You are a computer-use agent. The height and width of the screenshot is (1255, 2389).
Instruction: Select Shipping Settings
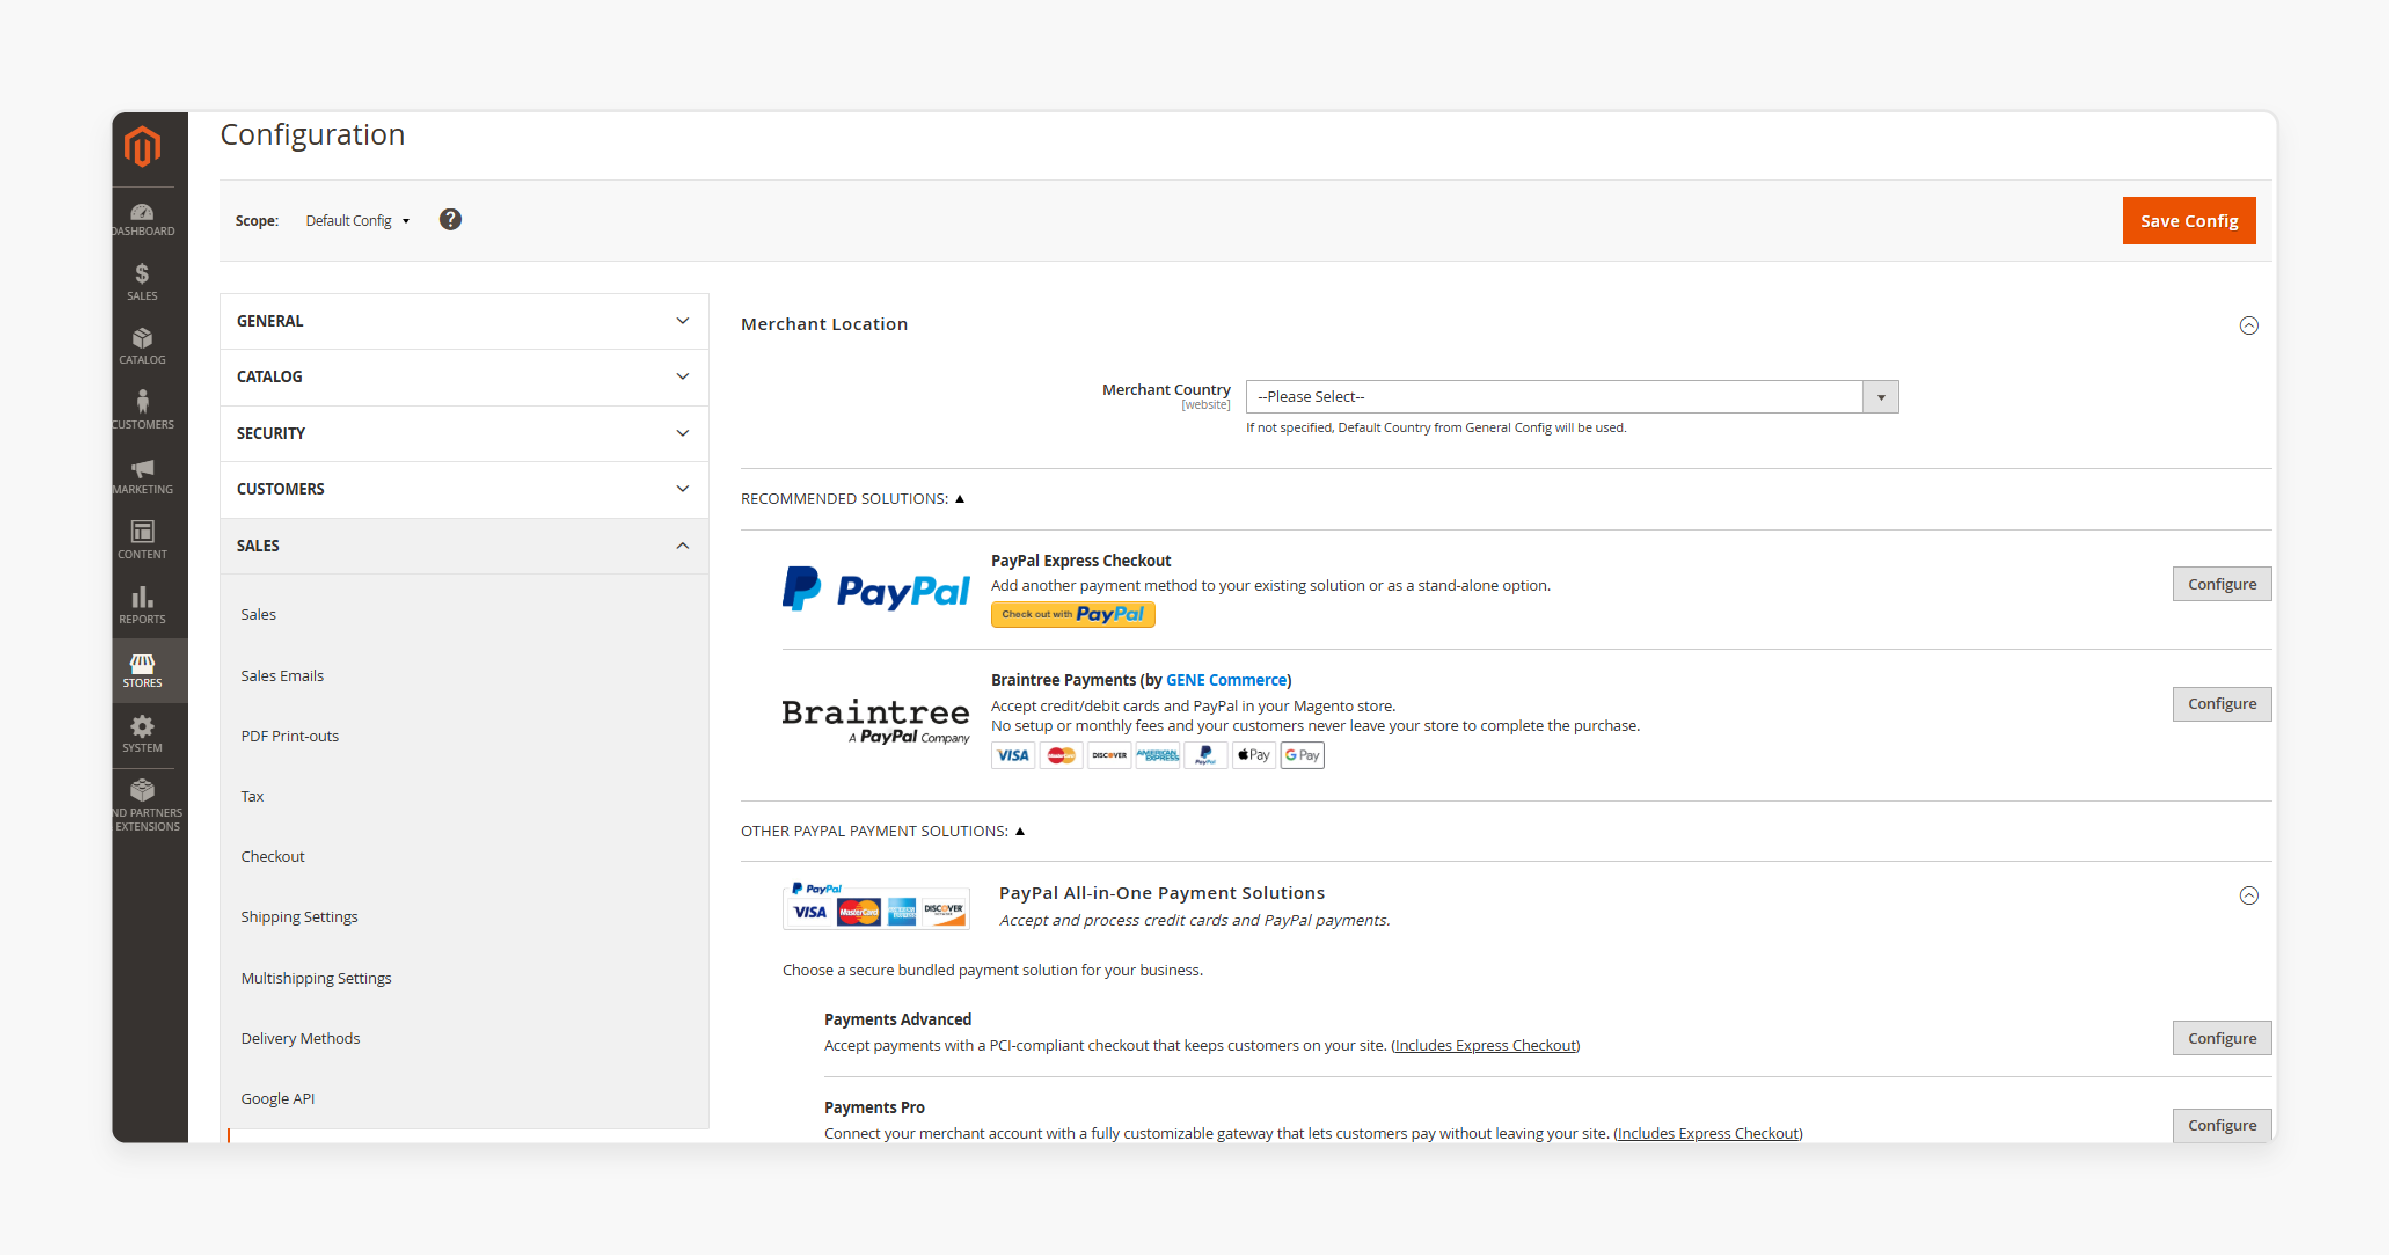[299, 917]
